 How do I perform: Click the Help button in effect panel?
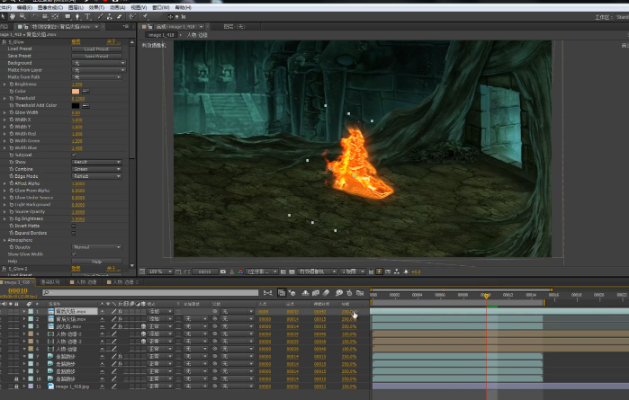click(x=96, y=260)
